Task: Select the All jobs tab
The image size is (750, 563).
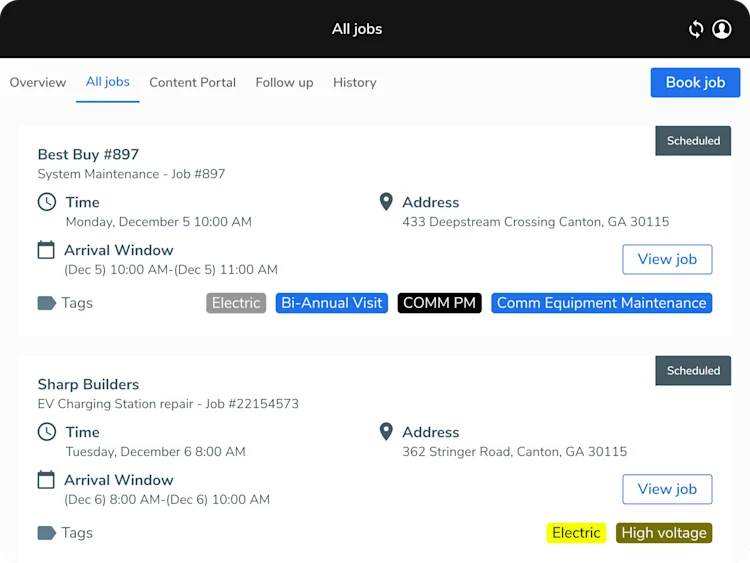Action: click(108, 82)
